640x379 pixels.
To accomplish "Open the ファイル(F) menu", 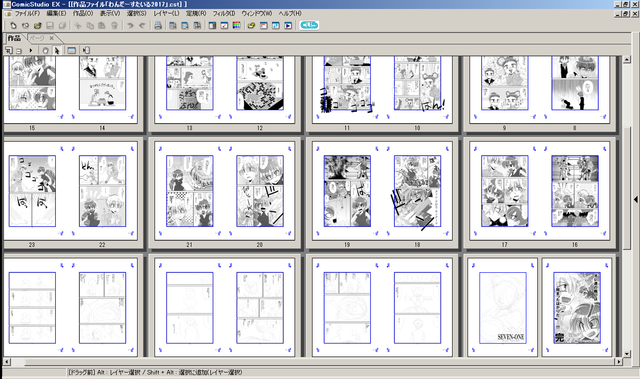I will click(27, 13).
